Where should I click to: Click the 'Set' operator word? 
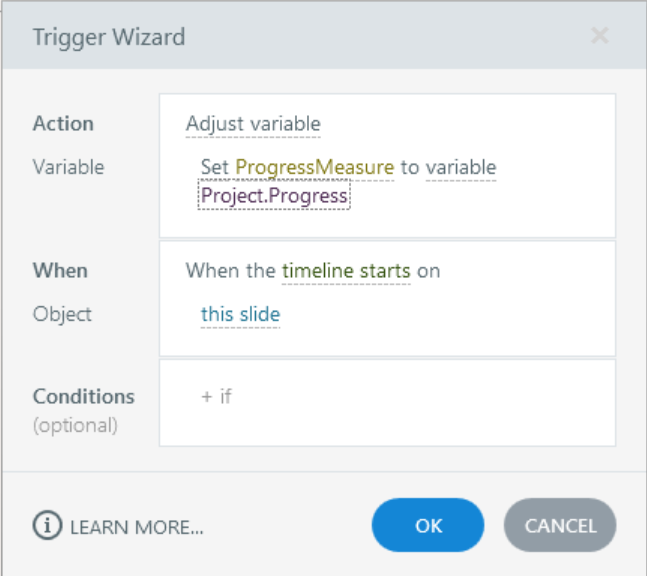pyautogui.click(x=215, y=167)
